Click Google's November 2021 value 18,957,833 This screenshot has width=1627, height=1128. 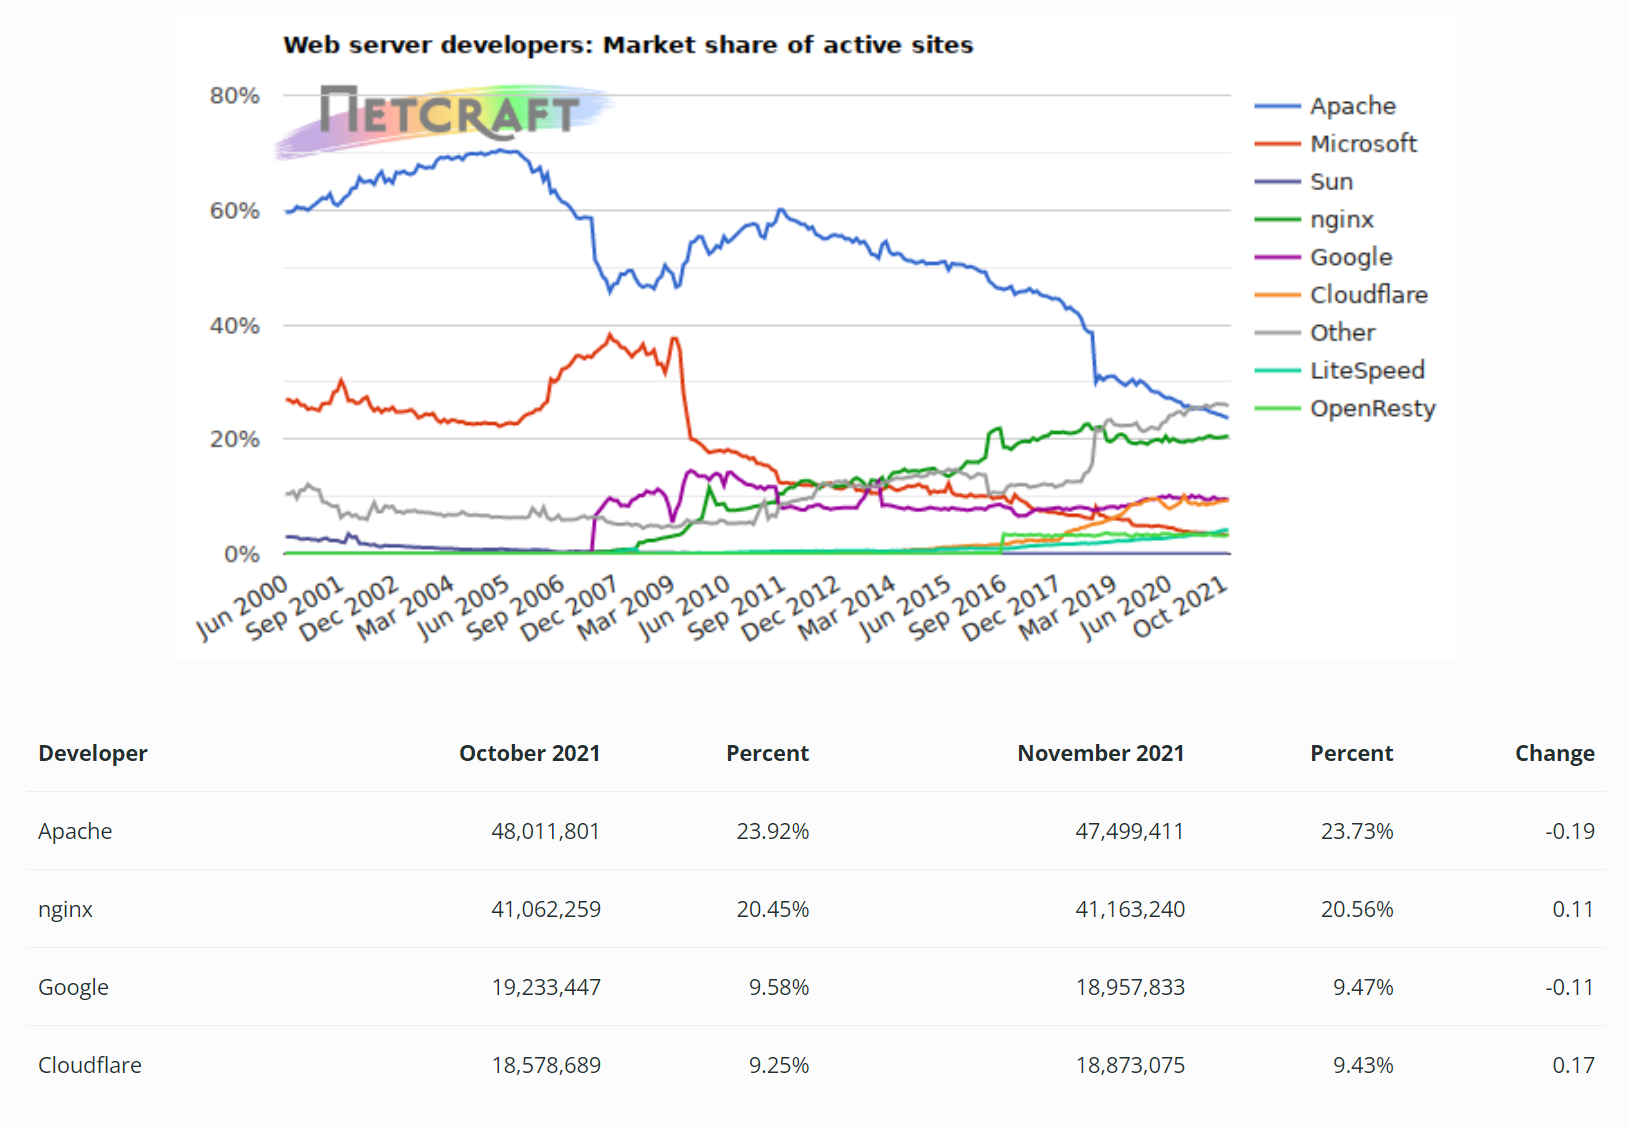(1129, 987)
